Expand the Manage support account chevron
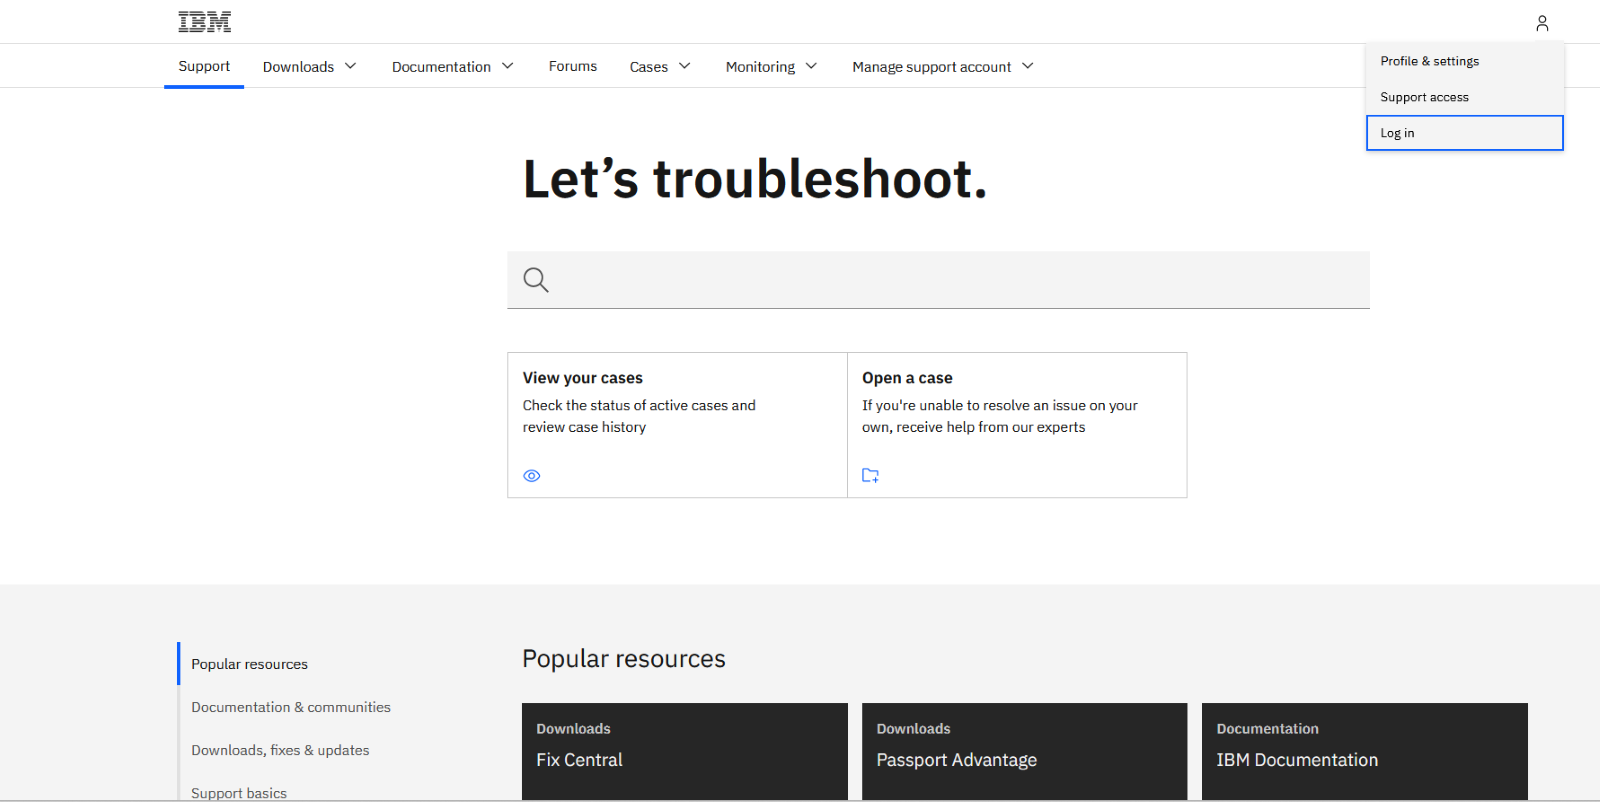The width and height of the screenshot is (1600, 802). click(x=1028, y=66)
